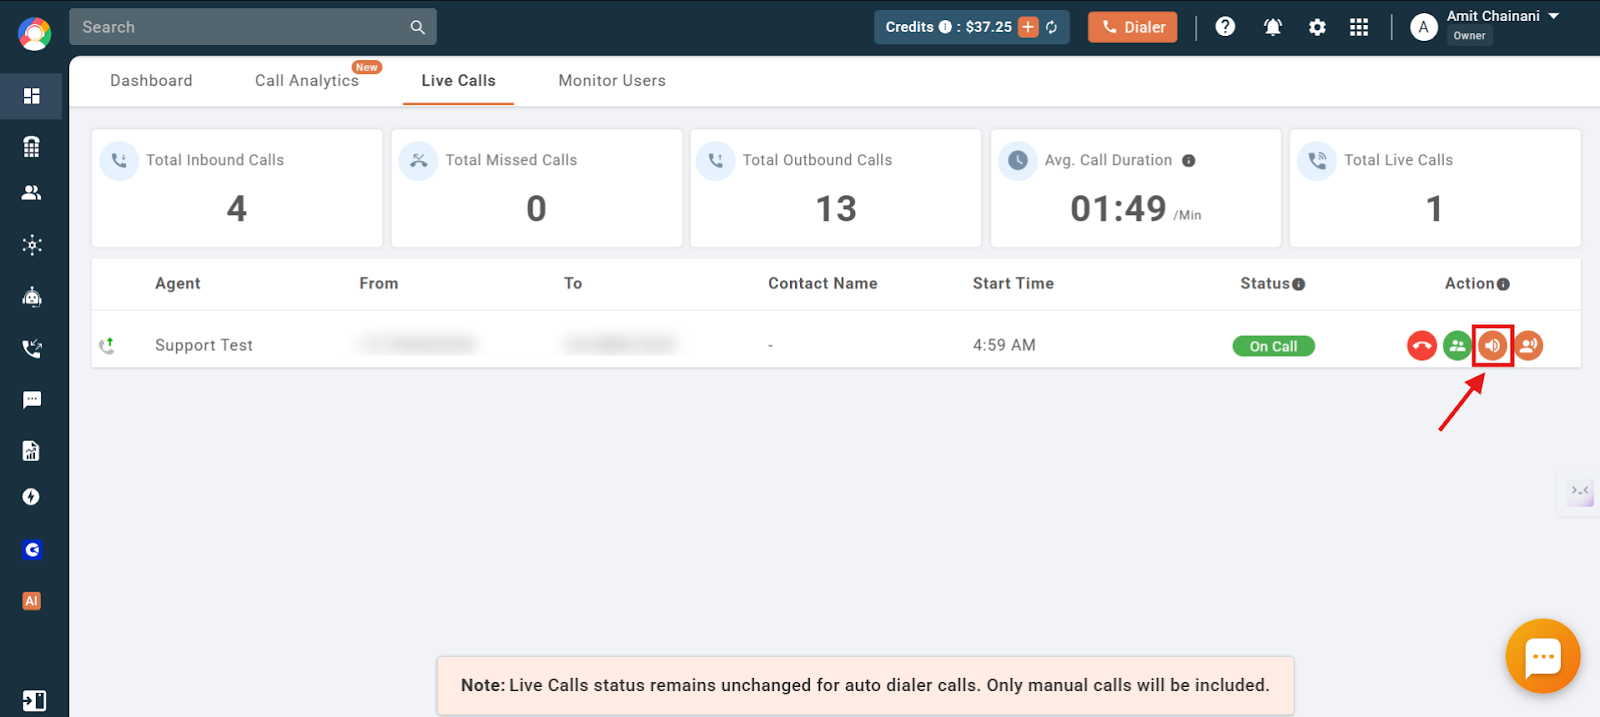Click the Total Inbound Calls card
The height and width of the screenshot is (717, 1600).
point(237,188)
